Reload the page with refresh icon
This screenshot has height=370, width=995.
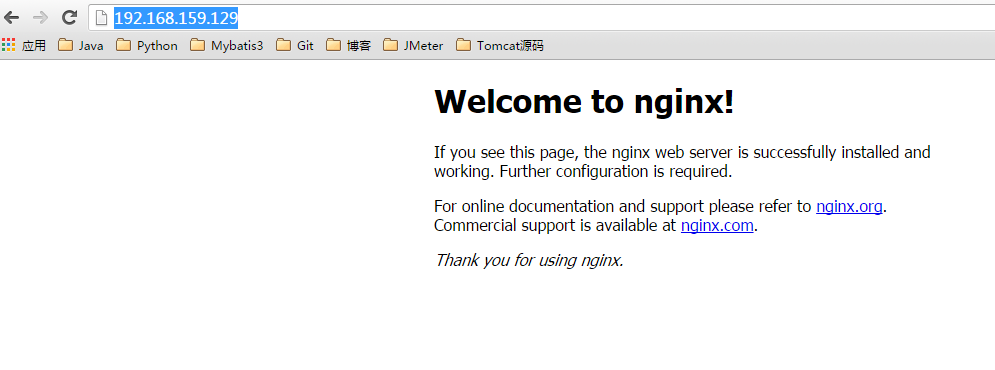pyautogui.click(x=69, y=18)
